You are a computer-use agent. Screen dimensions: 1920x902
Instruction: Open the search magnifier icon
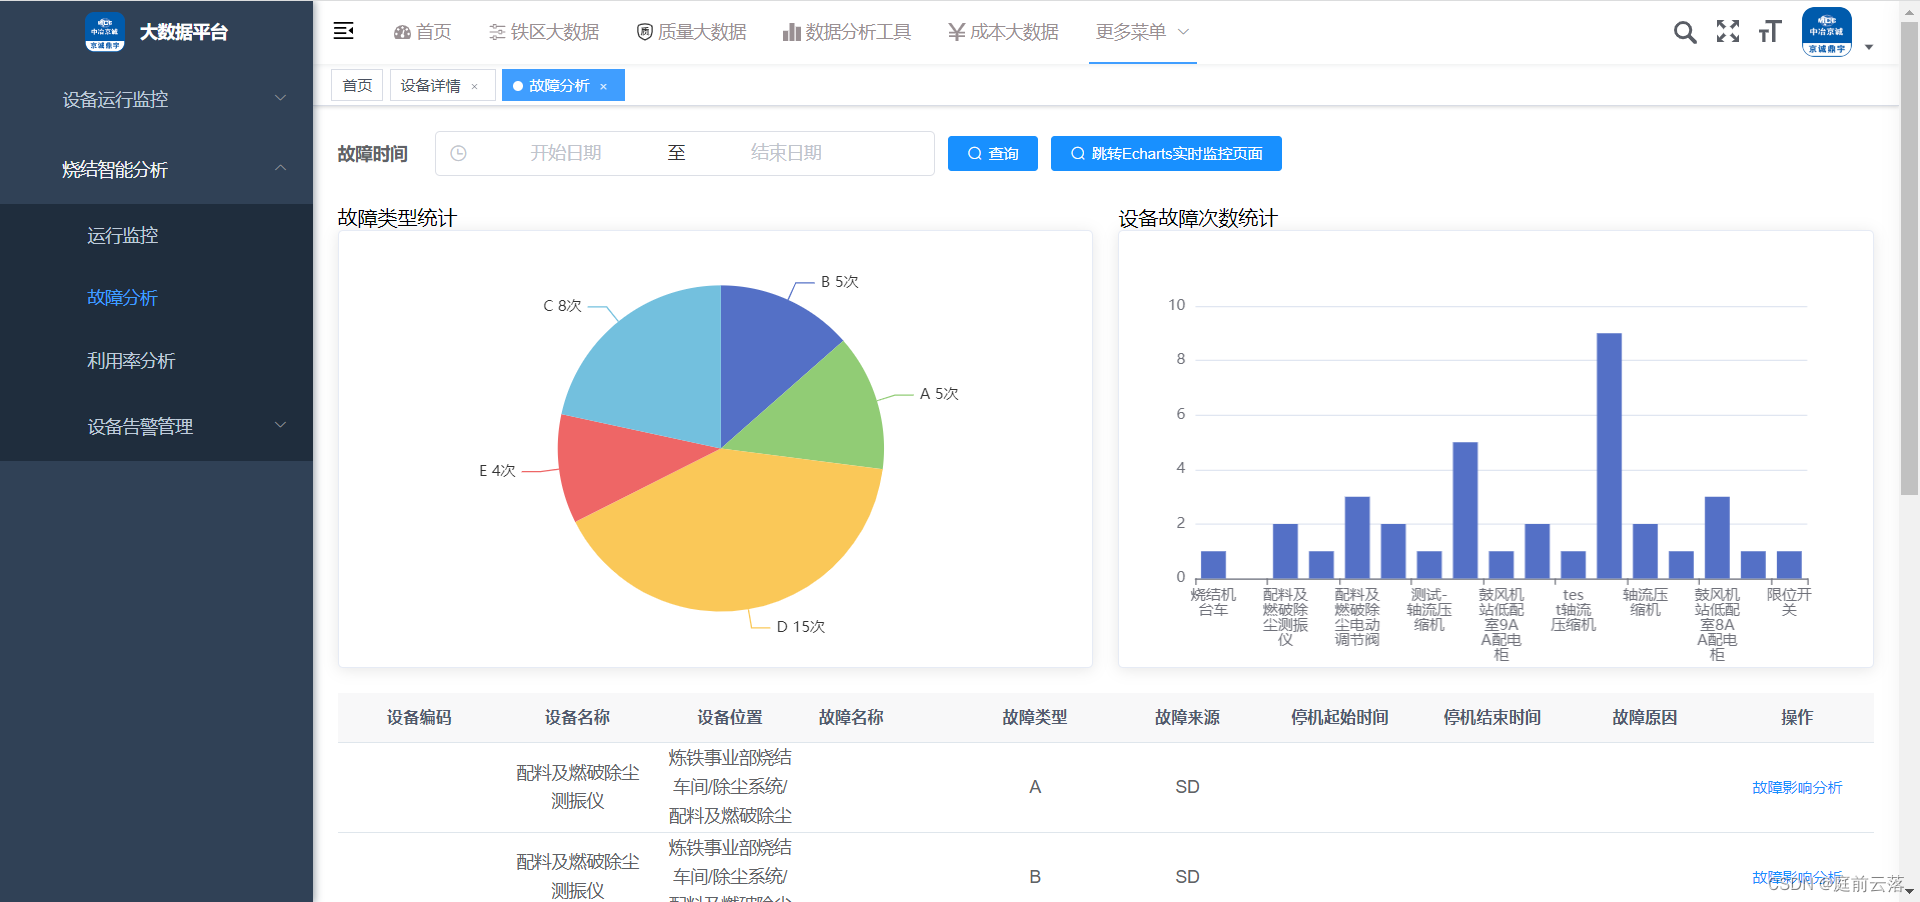coord(1685,32)
